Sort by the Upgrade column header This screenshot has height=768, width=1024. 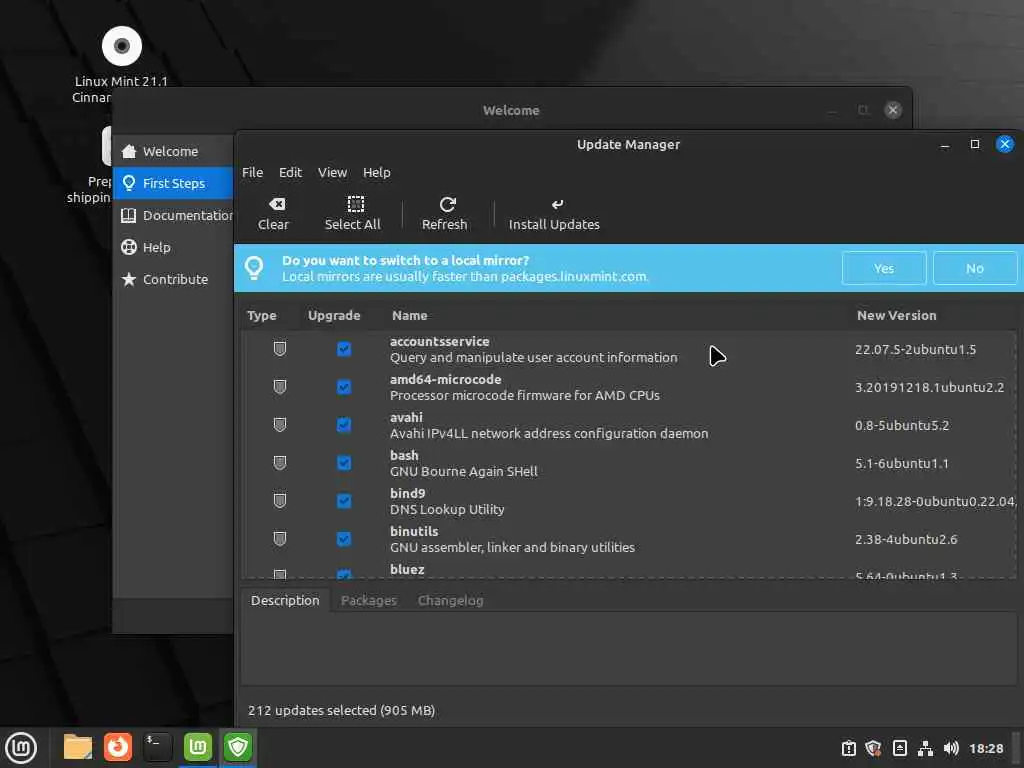pyautogui.click(x=334, y=315)
